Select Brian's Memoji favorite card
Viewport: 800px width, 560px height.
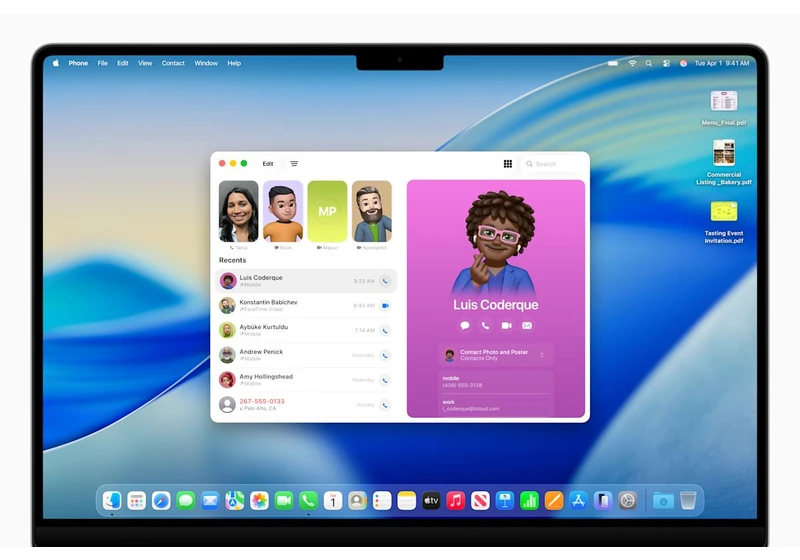[x=283, y=211]
